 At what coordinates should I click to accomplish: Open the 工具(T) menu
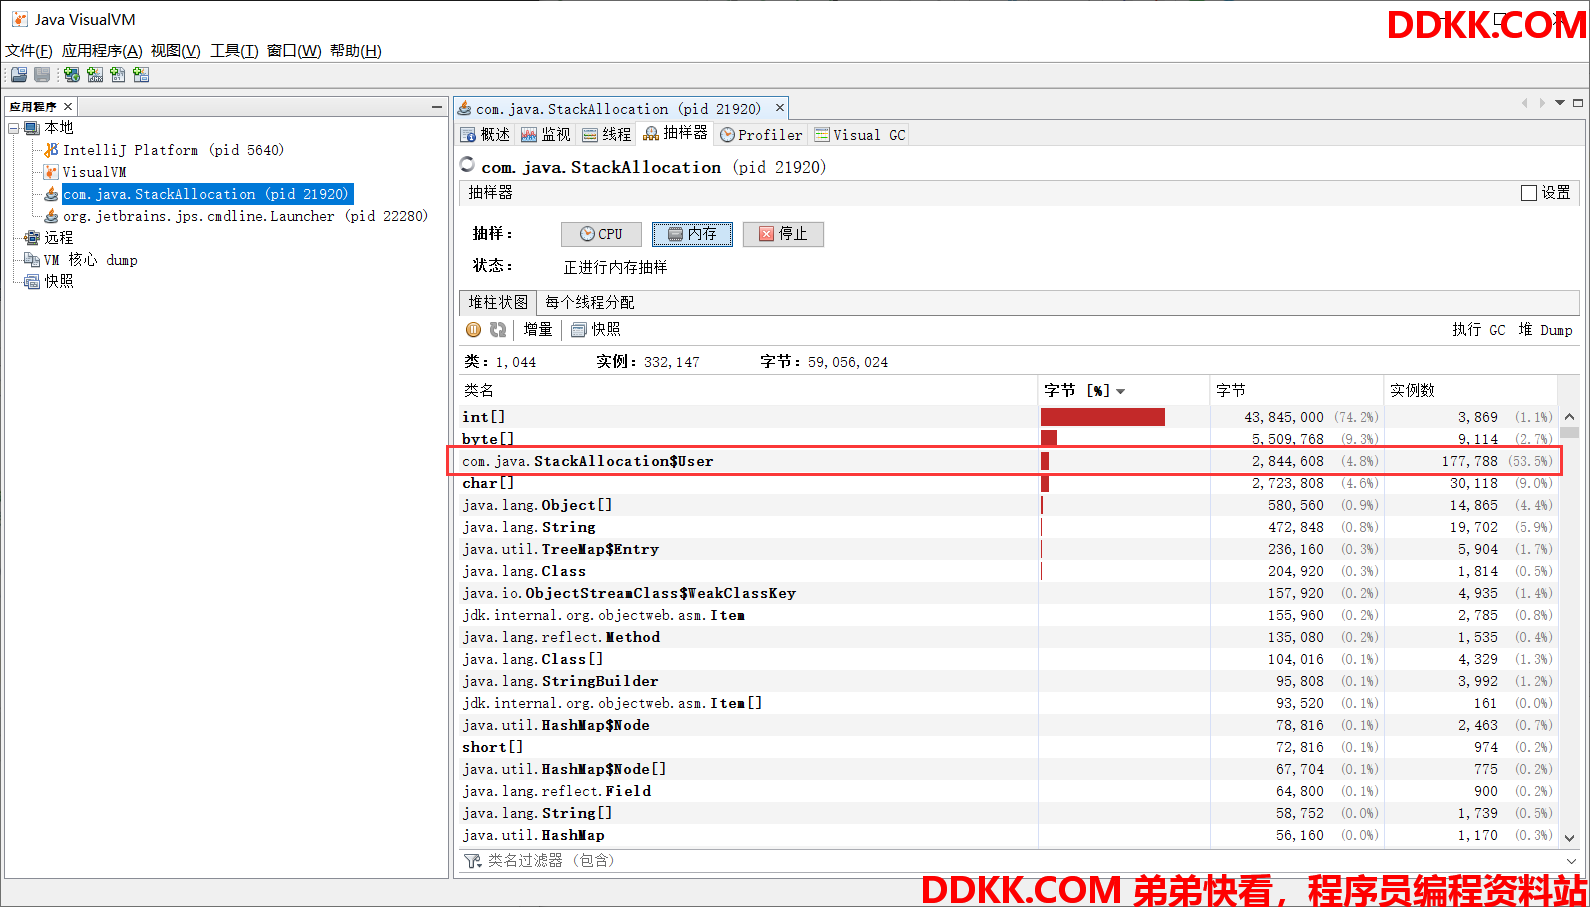pos(234,51)
